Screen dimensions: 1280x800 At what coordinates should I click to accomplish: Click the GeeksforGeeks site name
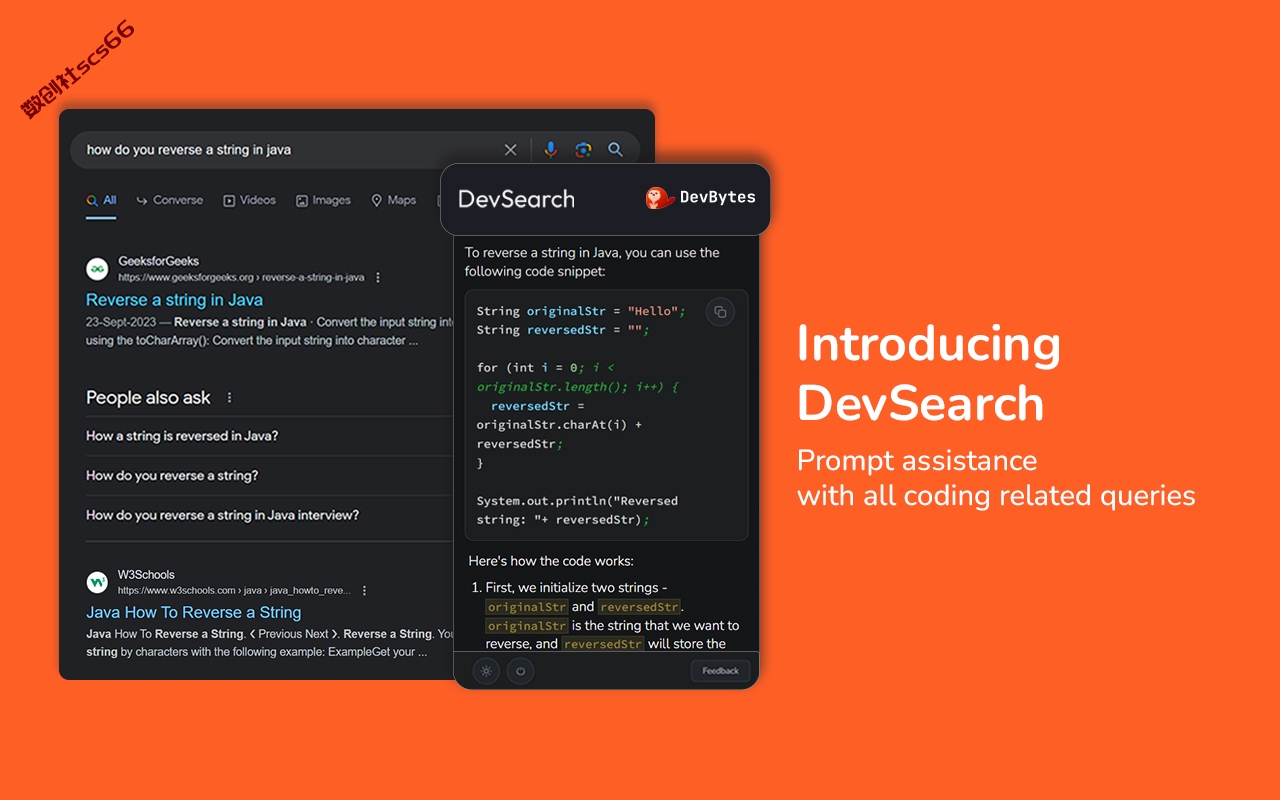coord(158,261)
